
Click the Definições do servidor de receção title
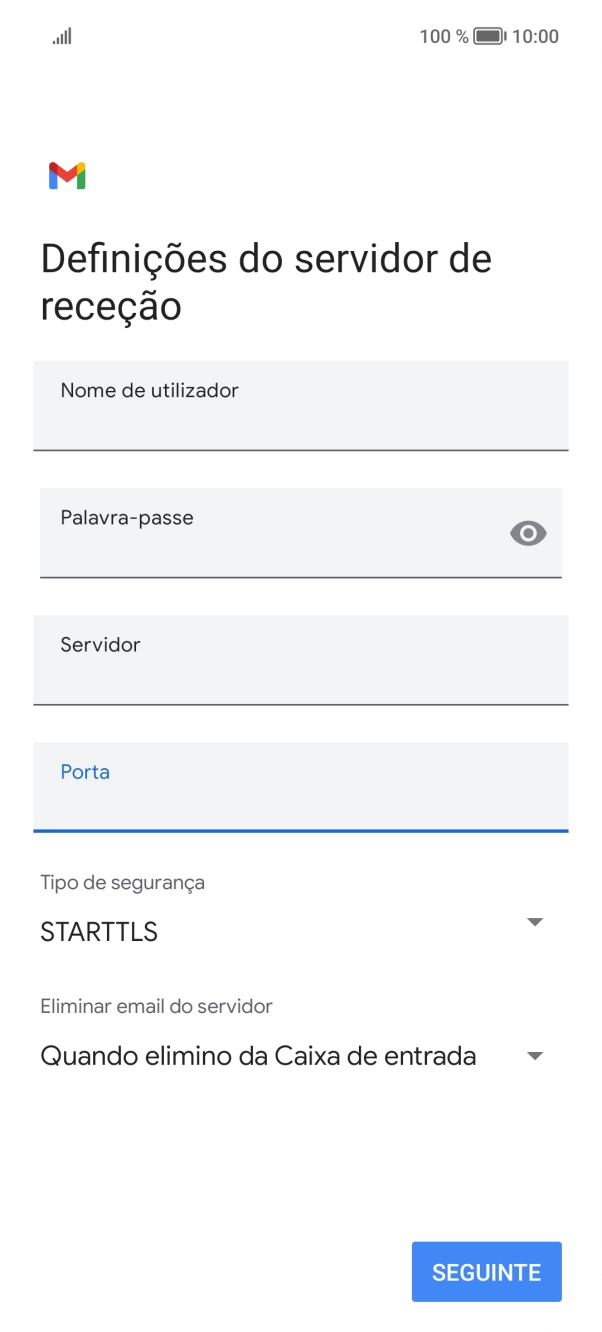(x=266, y=281)
